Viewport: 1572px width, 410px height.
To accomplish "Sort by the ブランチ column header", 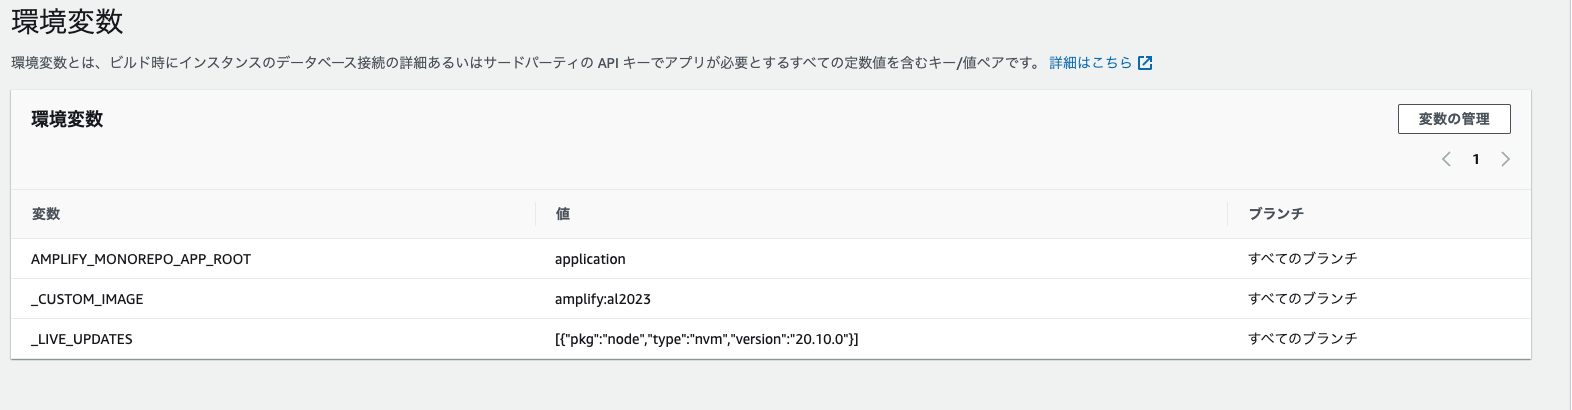I will (1276, 214).
